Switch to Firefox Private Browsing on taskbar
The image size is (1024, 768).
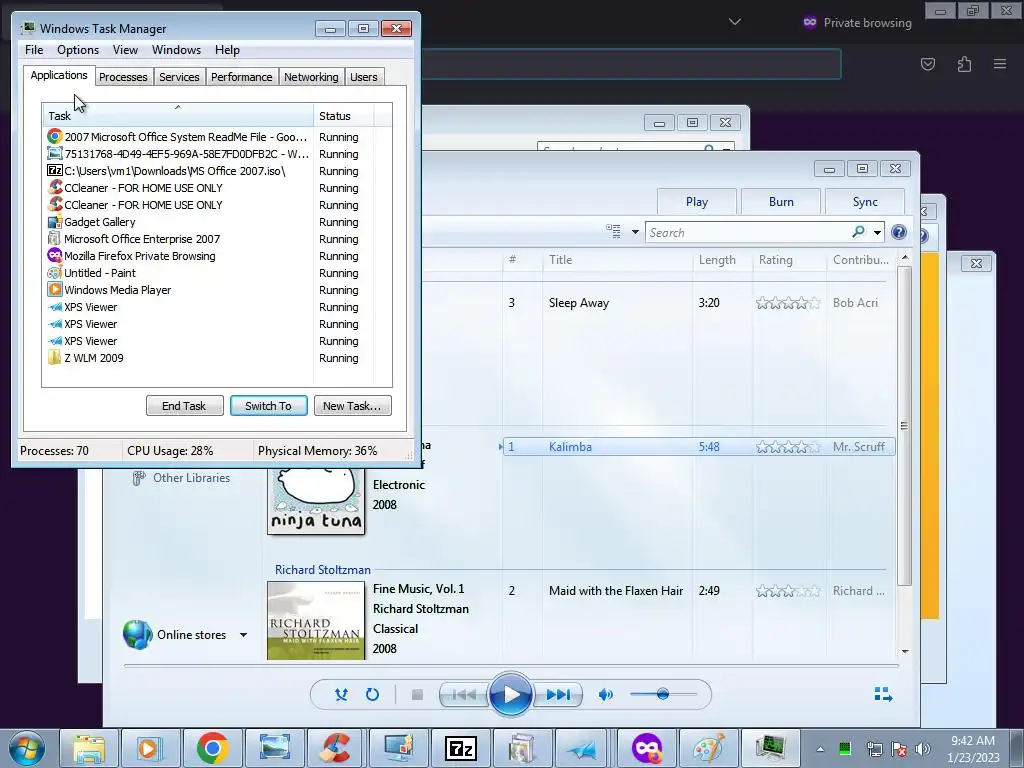pos(647,748)
